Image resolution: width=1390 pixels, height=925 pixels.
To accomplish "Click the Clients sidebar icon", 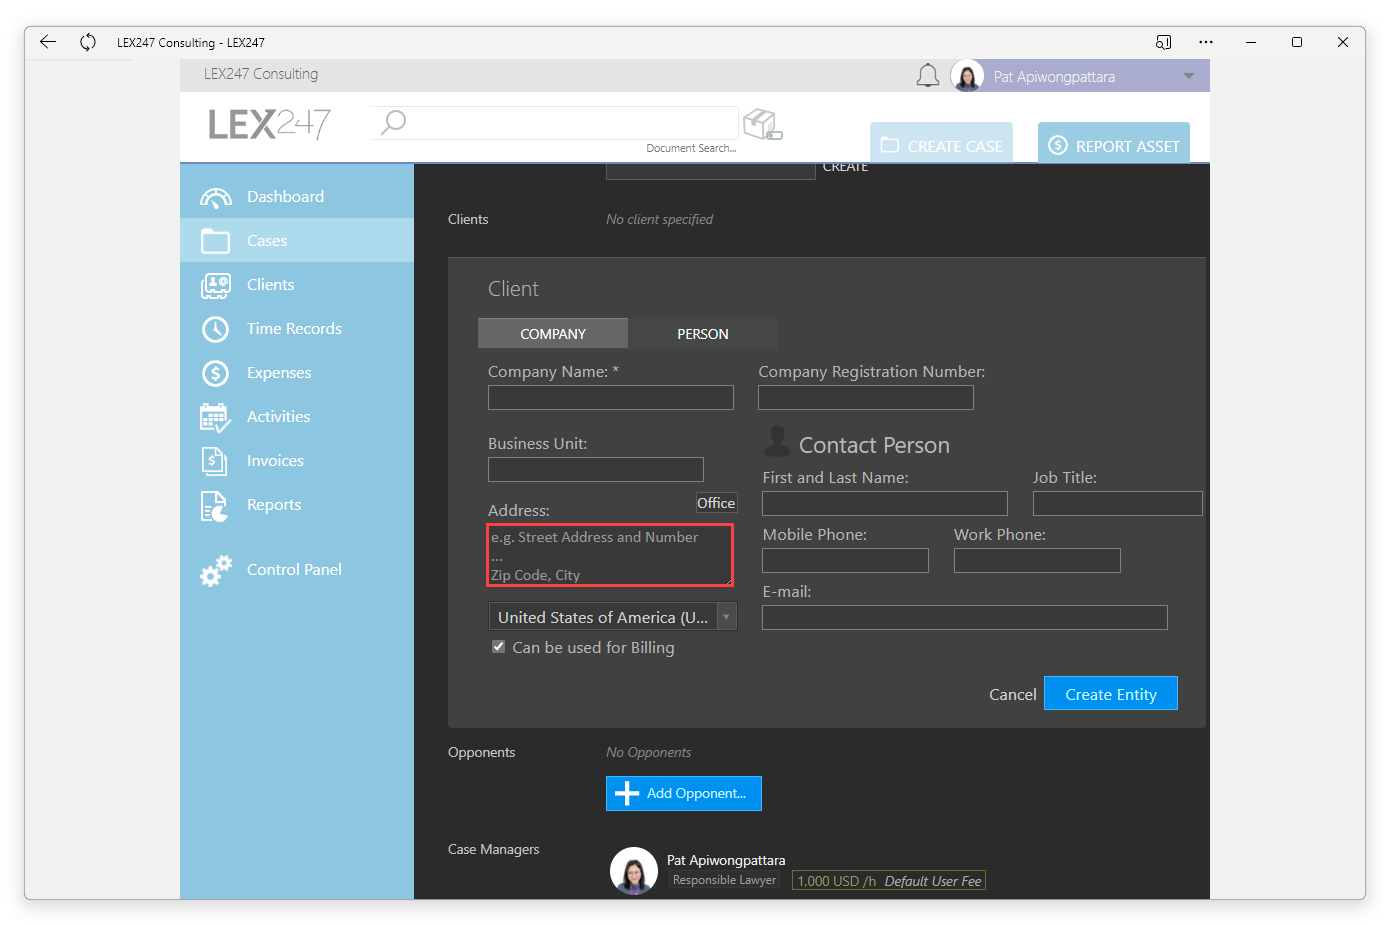I will click(x=215, y=285).
